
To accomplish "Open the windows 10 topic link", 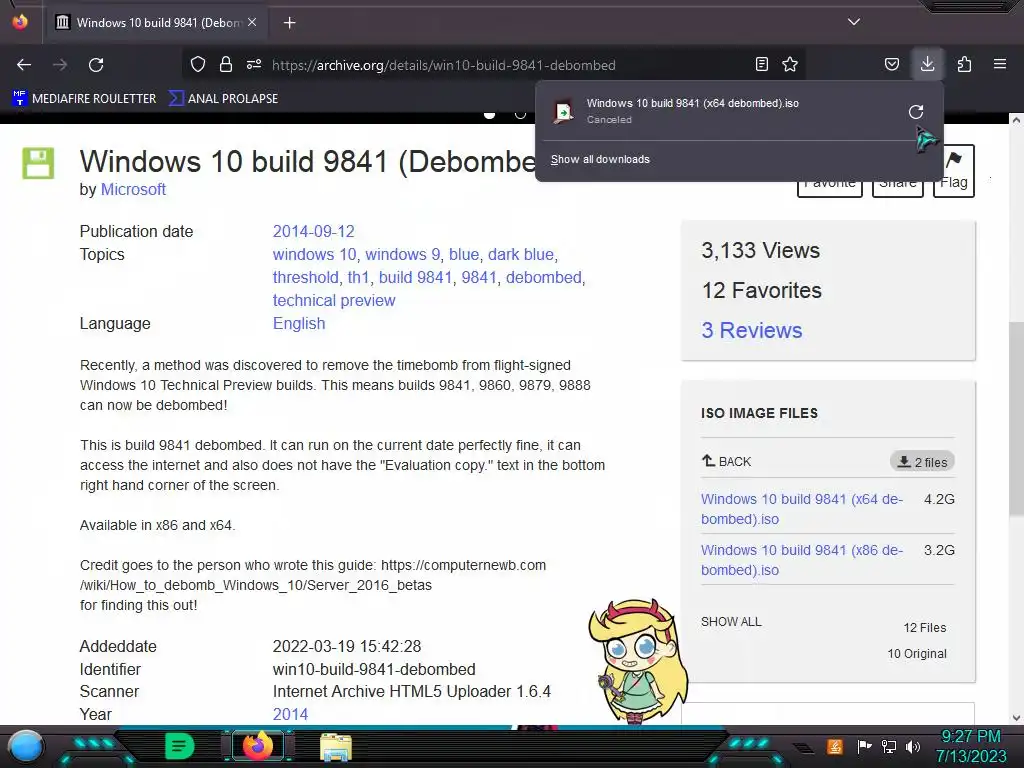I will [x=314, y=254].
